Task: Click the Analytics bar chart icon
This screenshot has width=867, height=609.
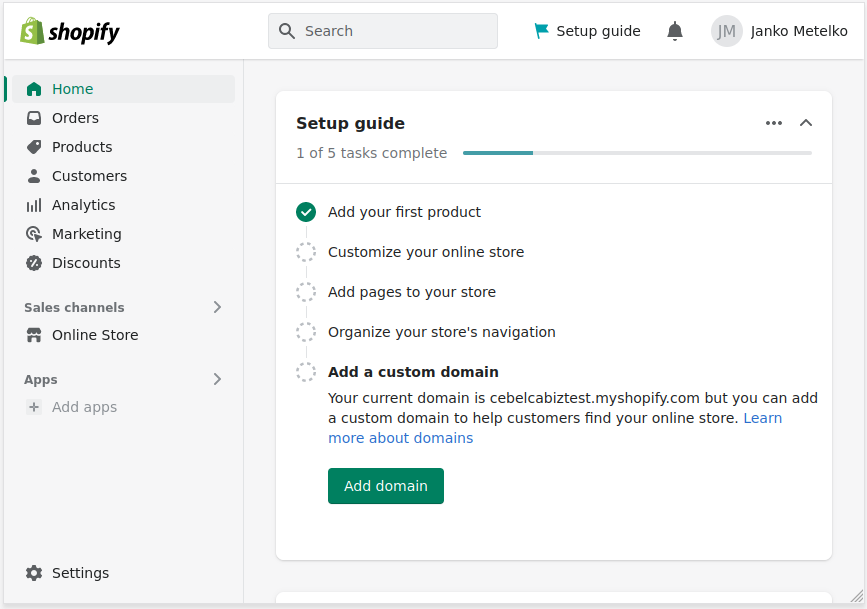Action: [34, 205]
